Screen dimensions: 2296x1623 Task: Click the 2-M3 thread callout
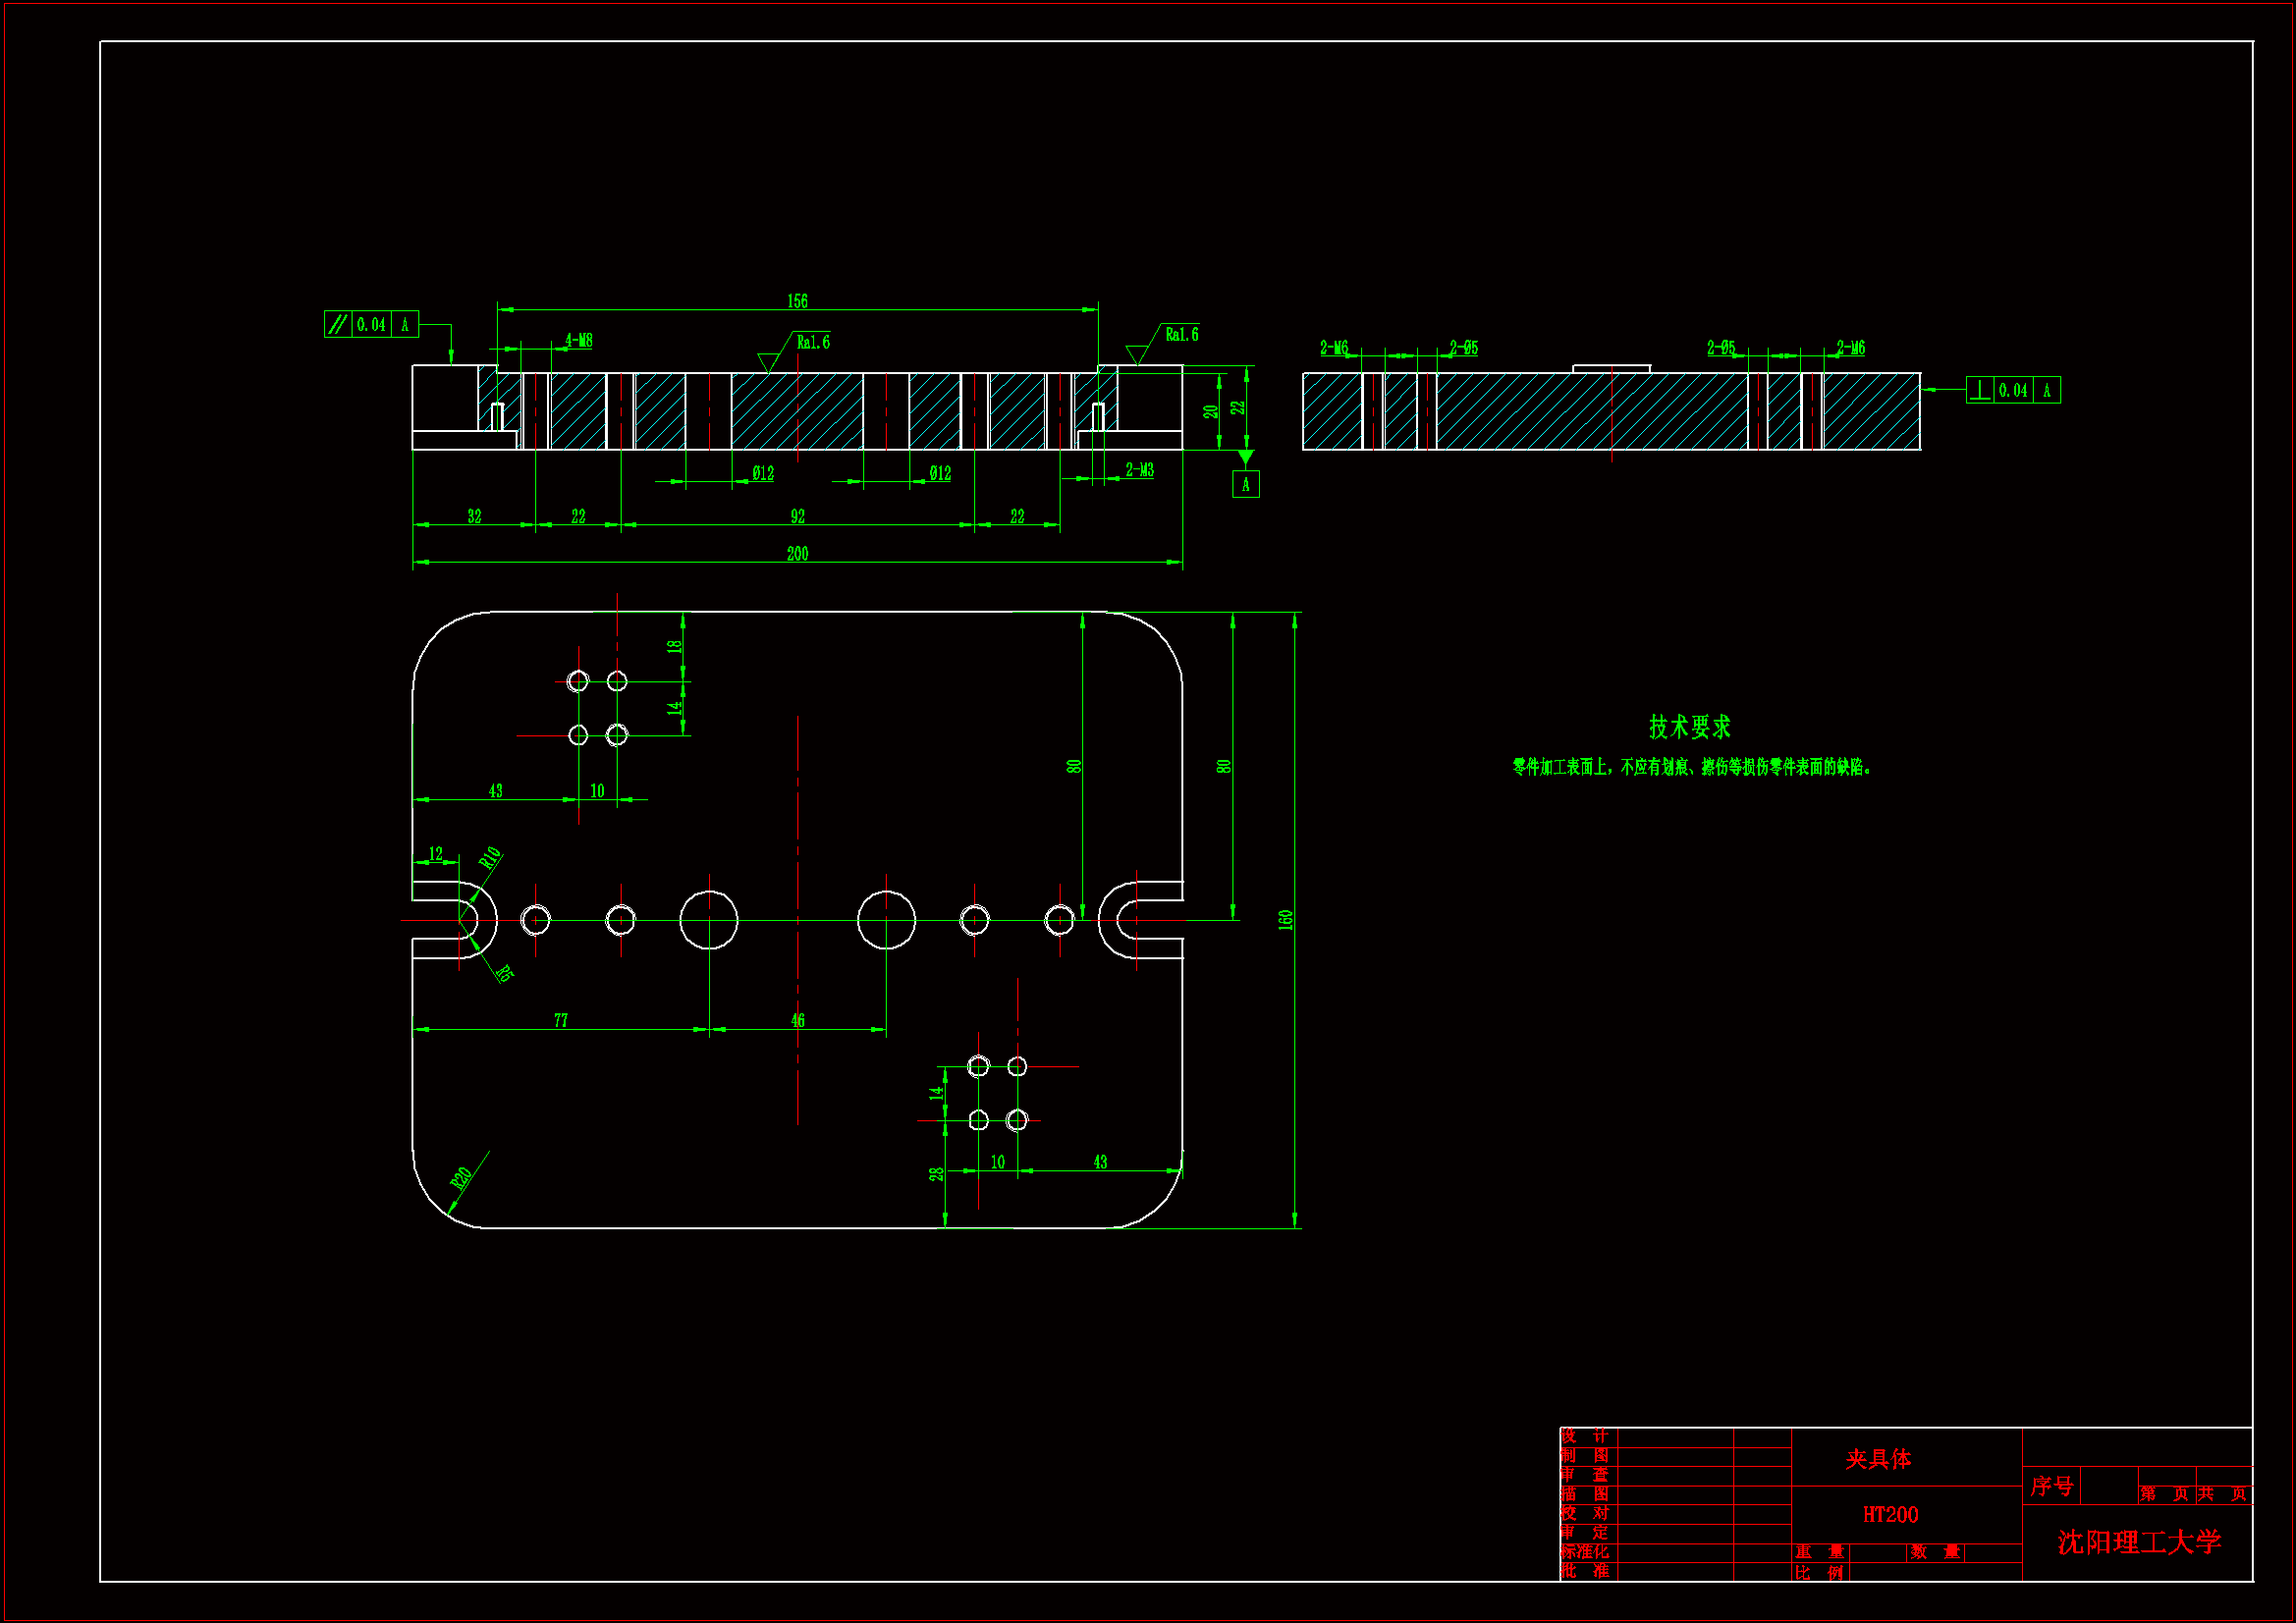pyautogui.click(x=1139, y=469)
